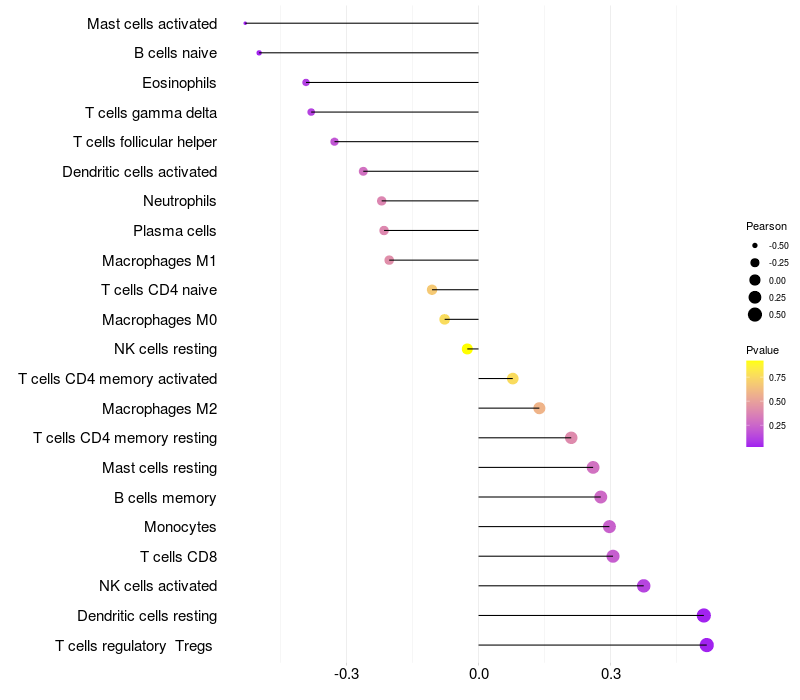Viewport: 800px width, 700px height.
Task: Select the Dendritic cells resting data point
Action: [704, 615]
